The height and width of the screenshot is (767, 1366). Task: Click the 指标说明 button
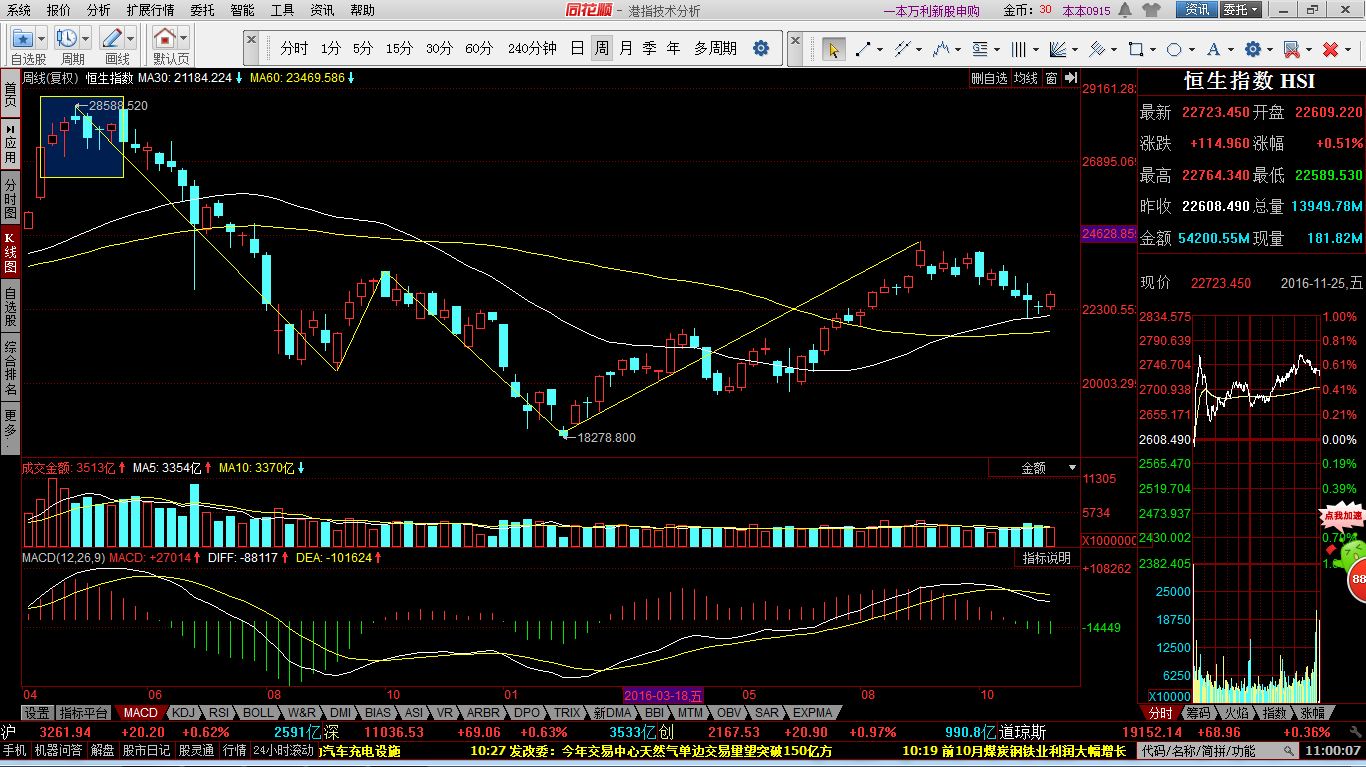tap(1047, 558)
